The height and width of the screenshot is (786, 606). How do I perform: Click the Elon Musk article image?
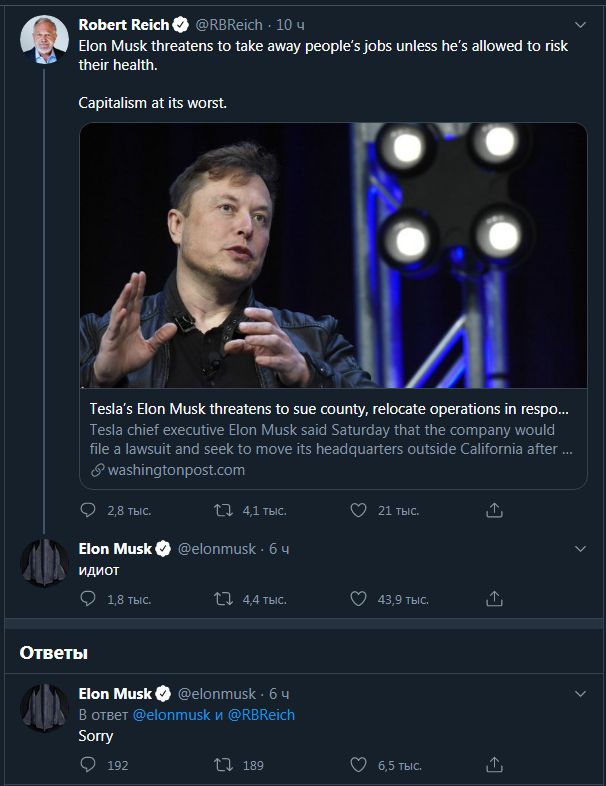tap(333, 256)
